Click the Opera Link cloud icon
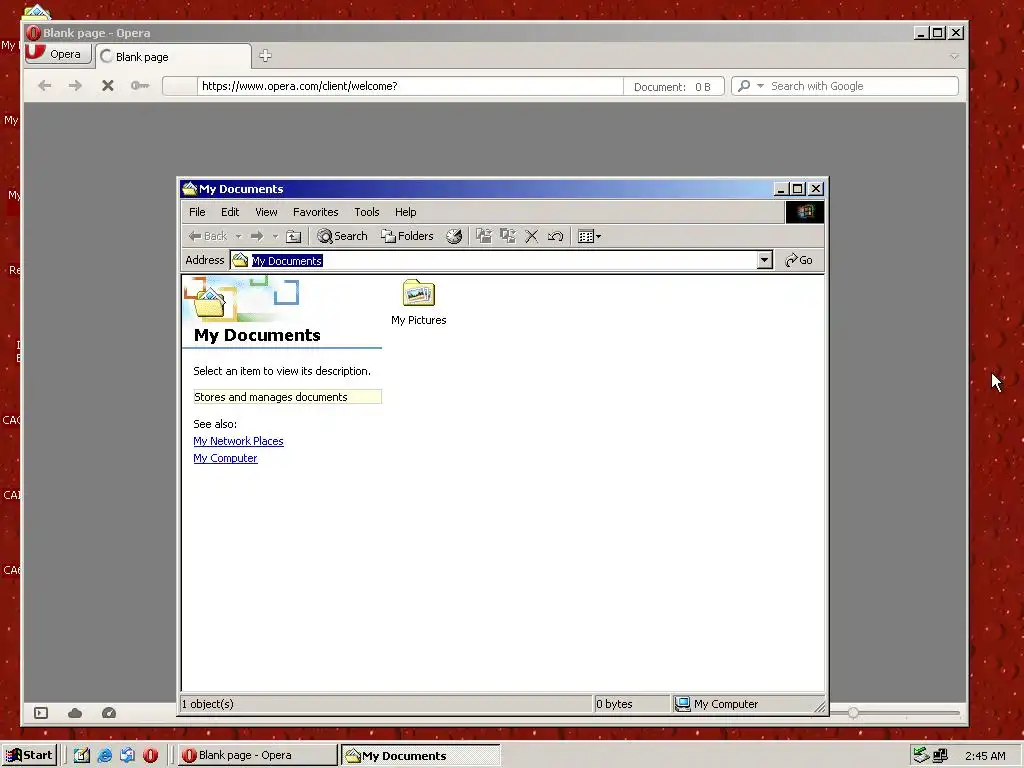The width and height of the screenshot is (1024, 768). 75,713
